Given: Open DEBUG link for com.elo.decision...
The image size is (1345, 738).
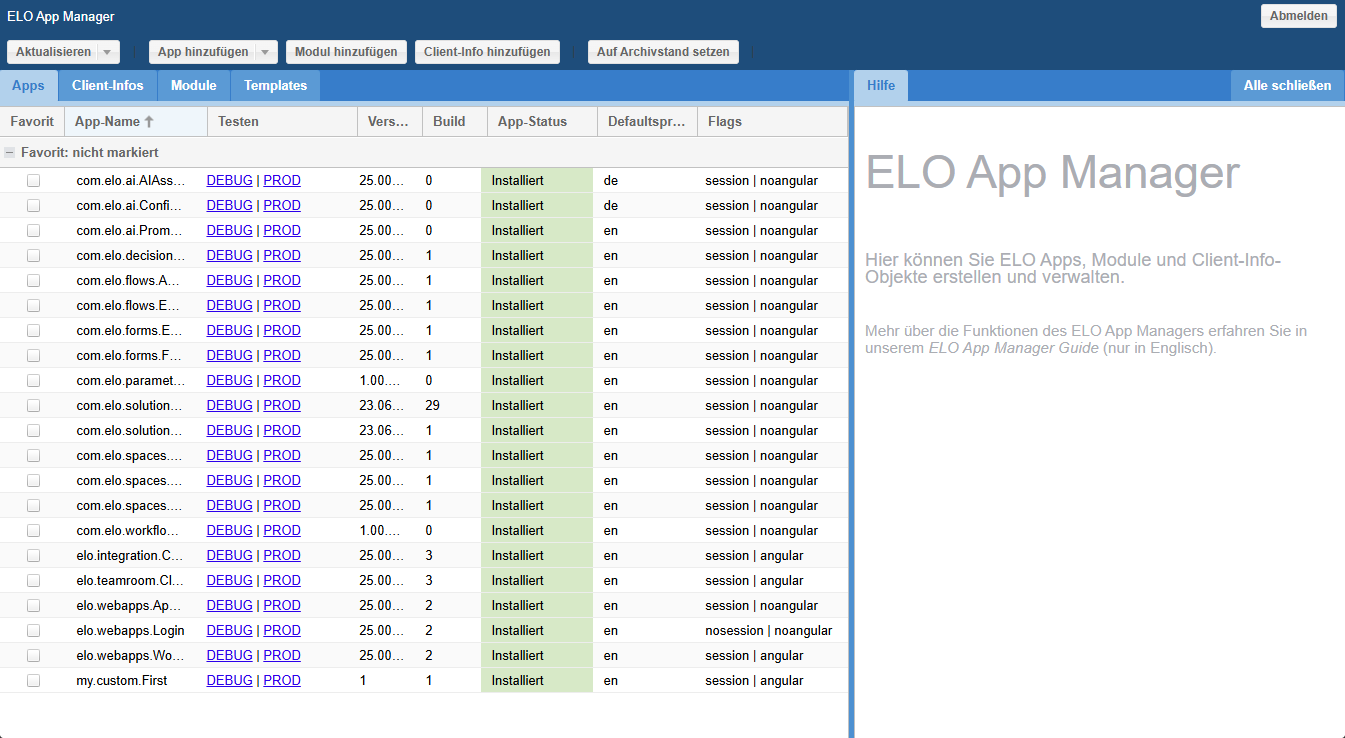Looking at the screenshot, I should pyautogui.click(x=229, y=256).
